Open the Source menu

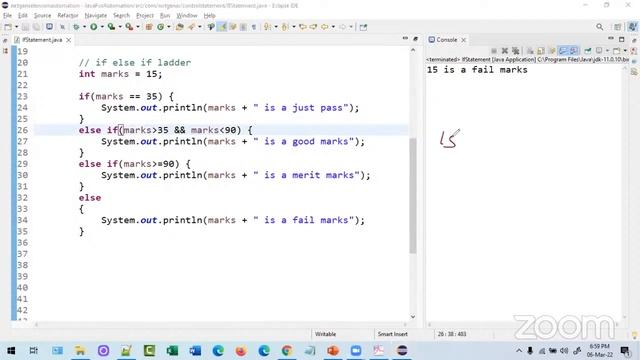(x=42, y=16)
